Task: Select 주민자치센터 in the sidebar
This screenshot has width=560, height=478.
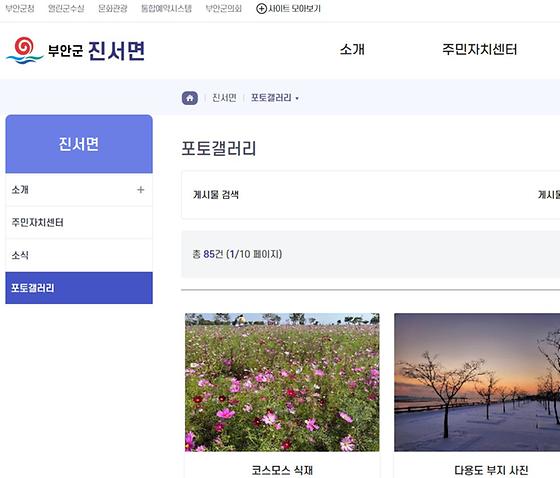Action: 79,223
